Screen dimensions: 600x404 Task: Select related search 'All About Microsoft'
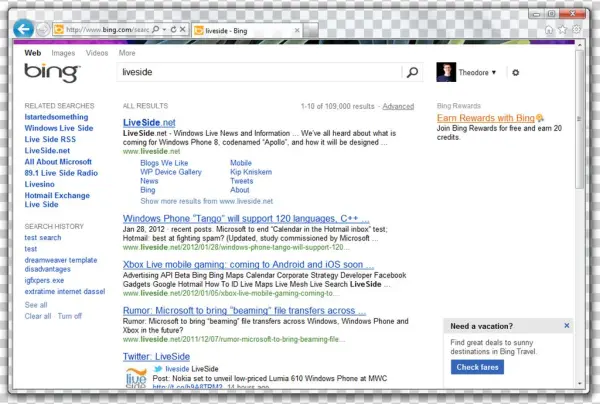point(58,162)
